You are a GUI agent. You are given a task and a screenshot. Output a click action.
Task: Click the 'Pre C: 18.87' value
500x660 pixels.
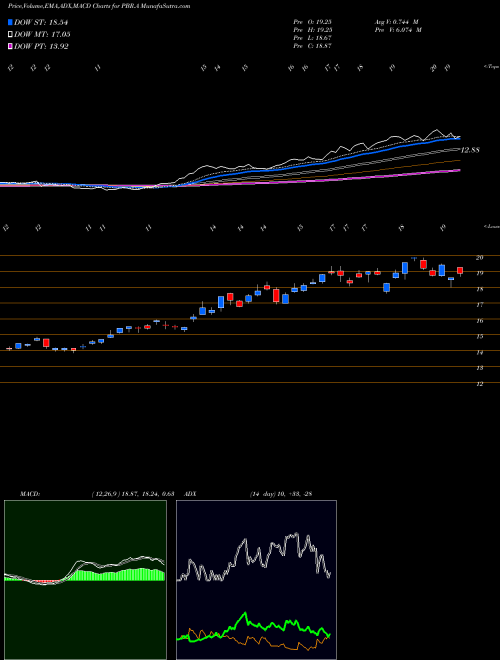click(313, 46)
